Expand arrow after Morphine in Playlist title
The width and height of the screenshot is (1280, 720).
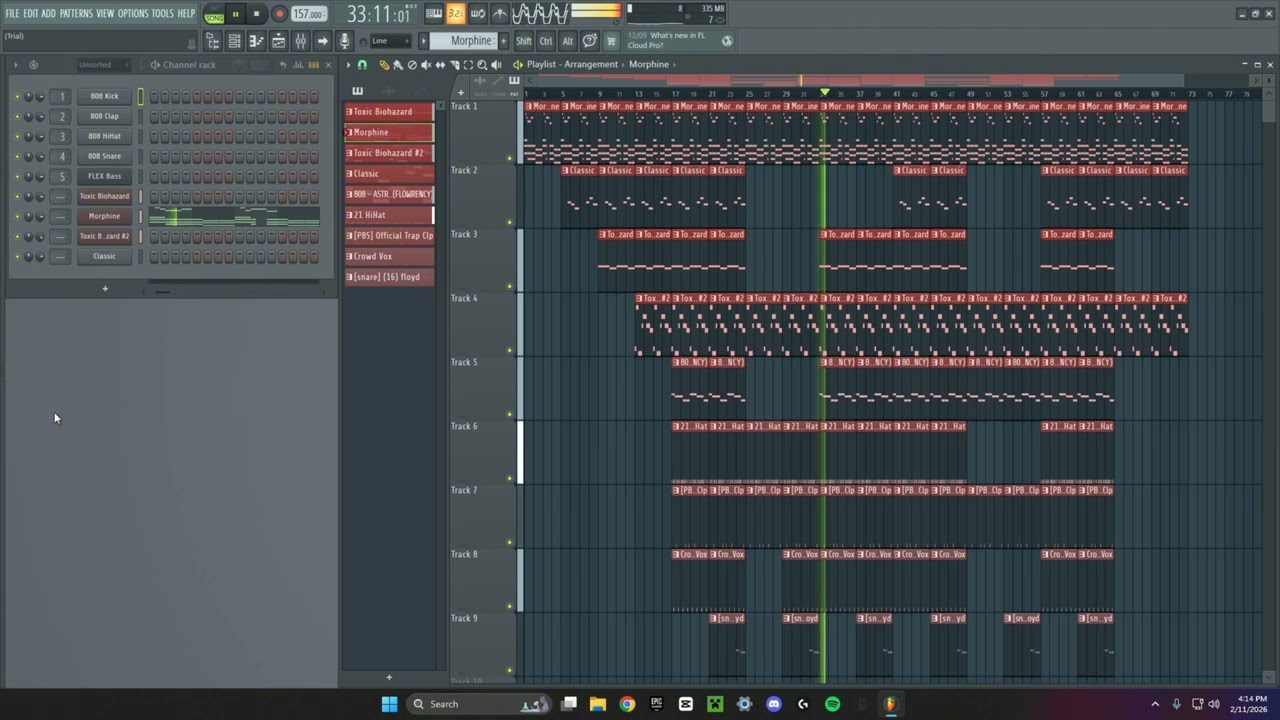point(674,64)
